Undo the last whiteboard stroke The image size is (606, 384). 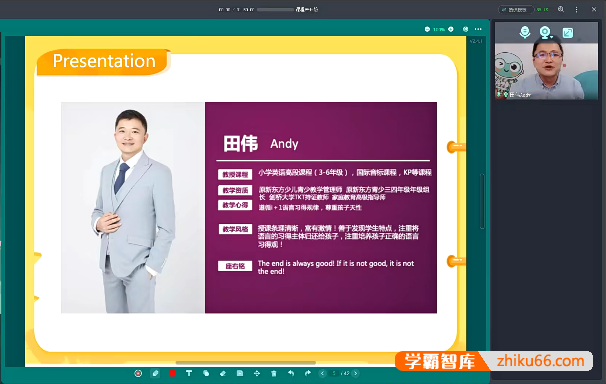(x=291, y=373)
